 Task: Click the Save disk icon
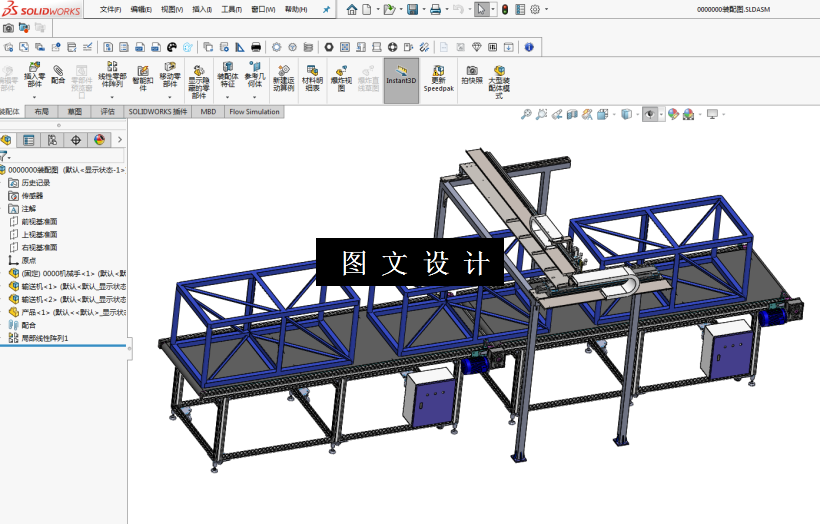413,9
